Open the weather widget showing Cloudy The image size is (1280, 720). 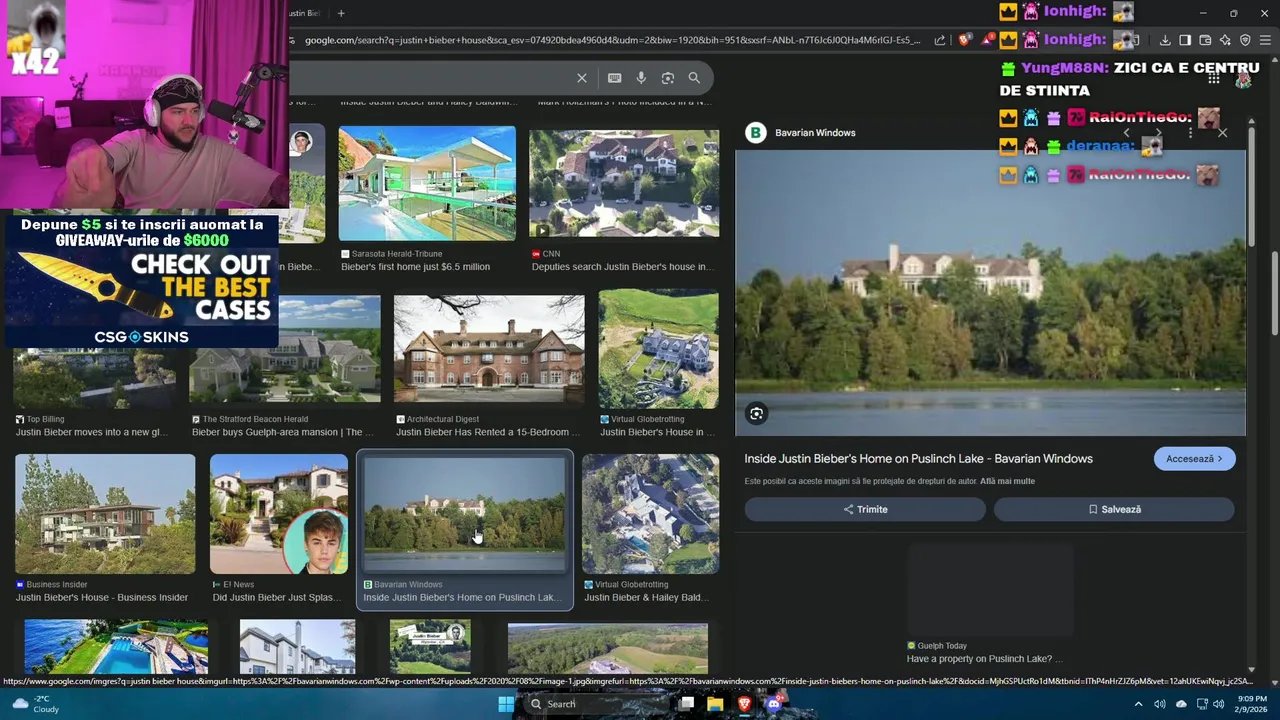click(34, 704)
